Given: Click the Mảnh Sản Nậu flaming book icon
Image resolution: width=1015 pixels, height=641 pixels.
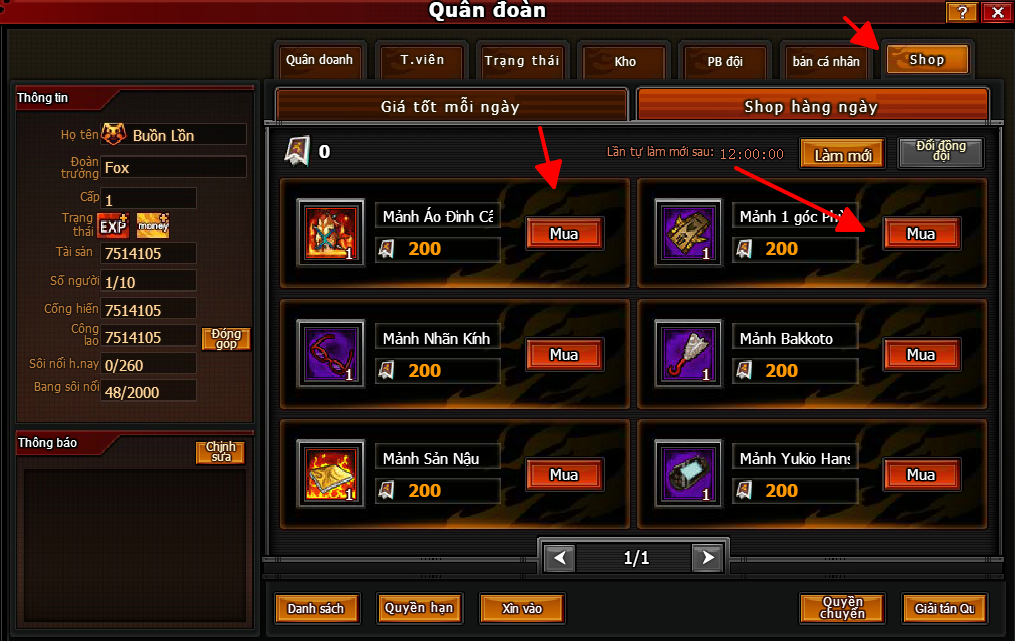Looking at the screenshot, I should click(331, 474).
